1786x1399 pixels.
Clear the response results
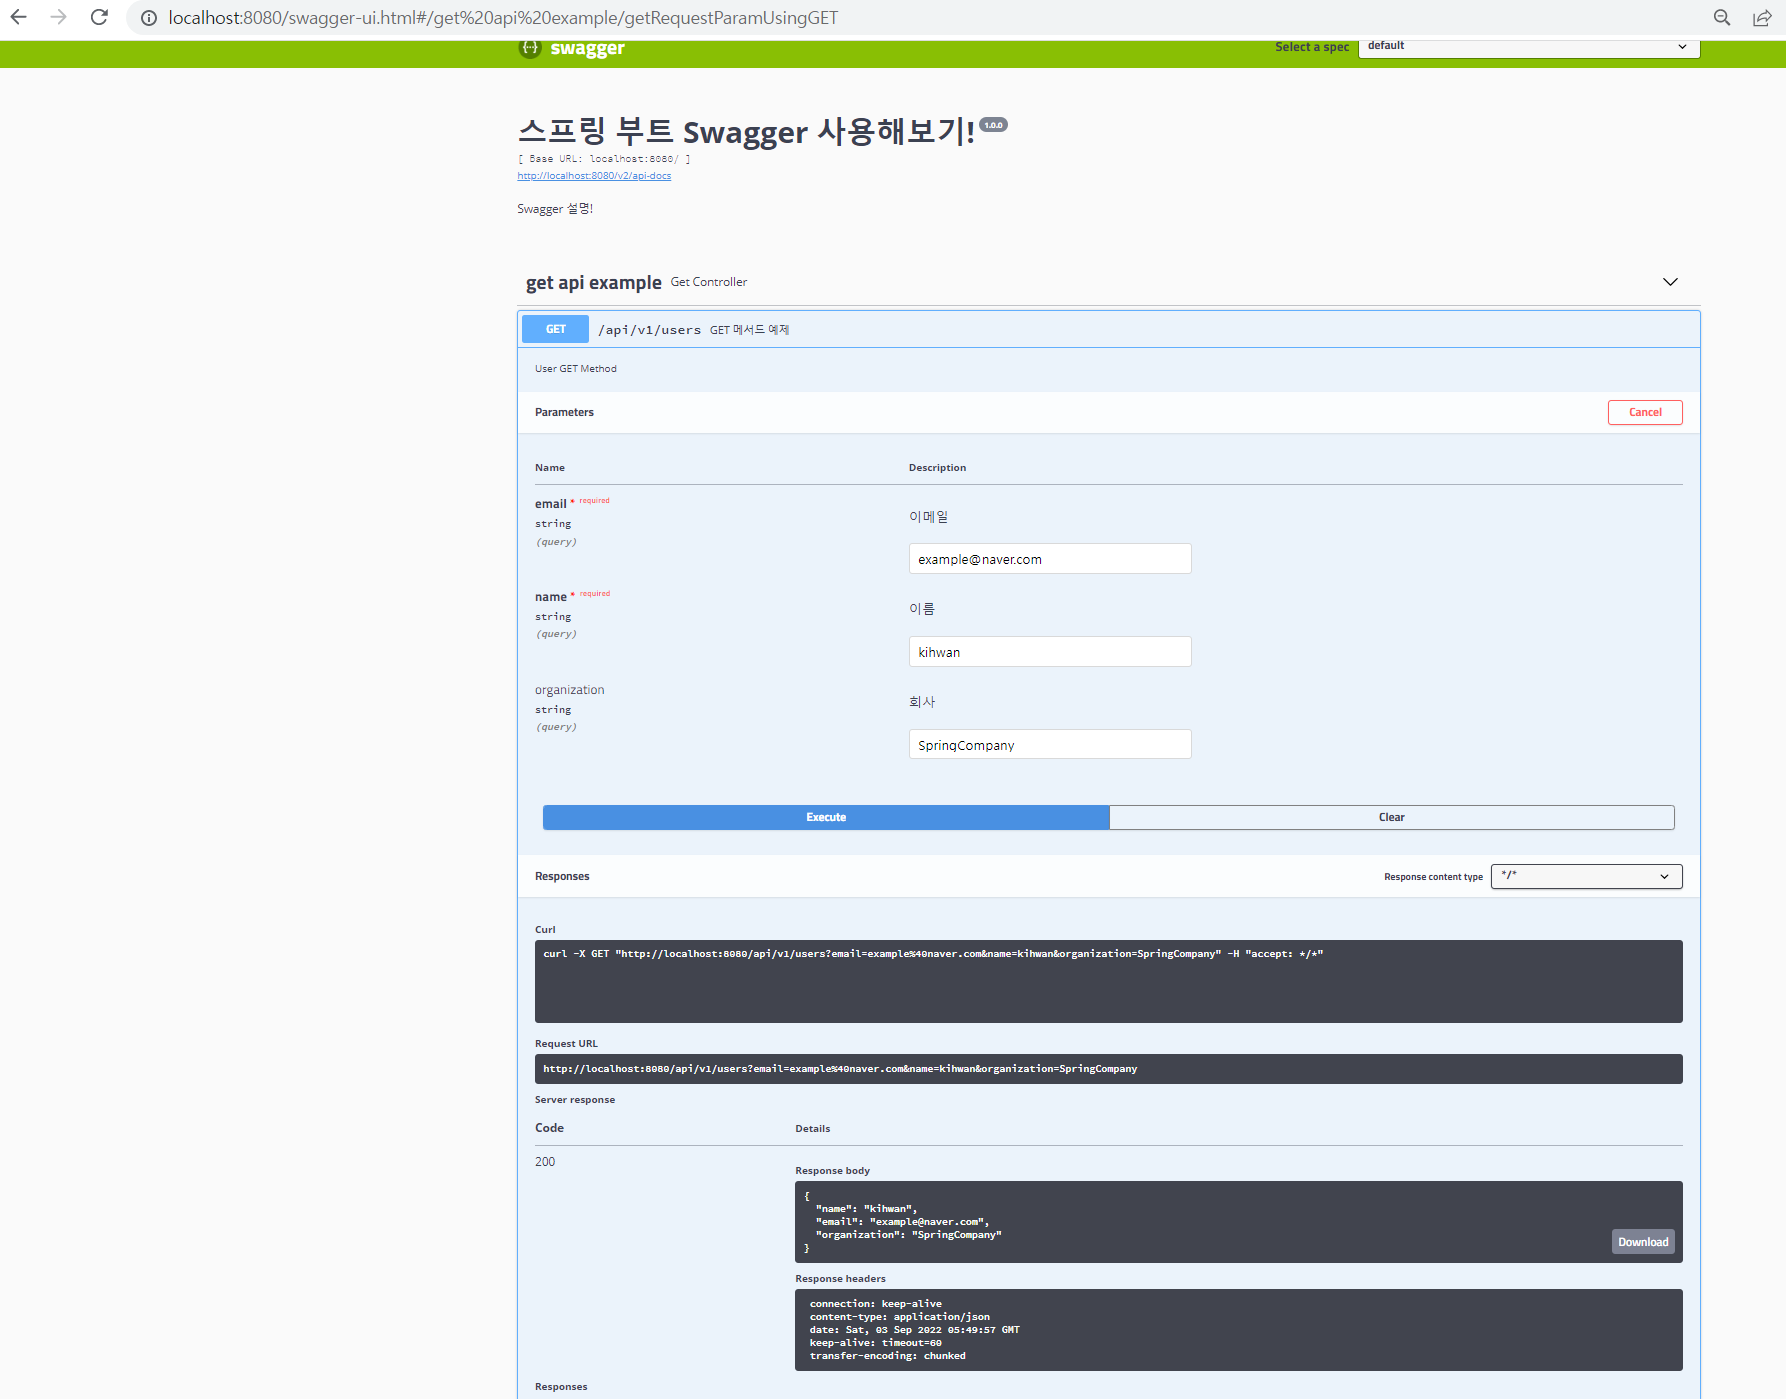pyautogui.click(x=1392, y=817)
